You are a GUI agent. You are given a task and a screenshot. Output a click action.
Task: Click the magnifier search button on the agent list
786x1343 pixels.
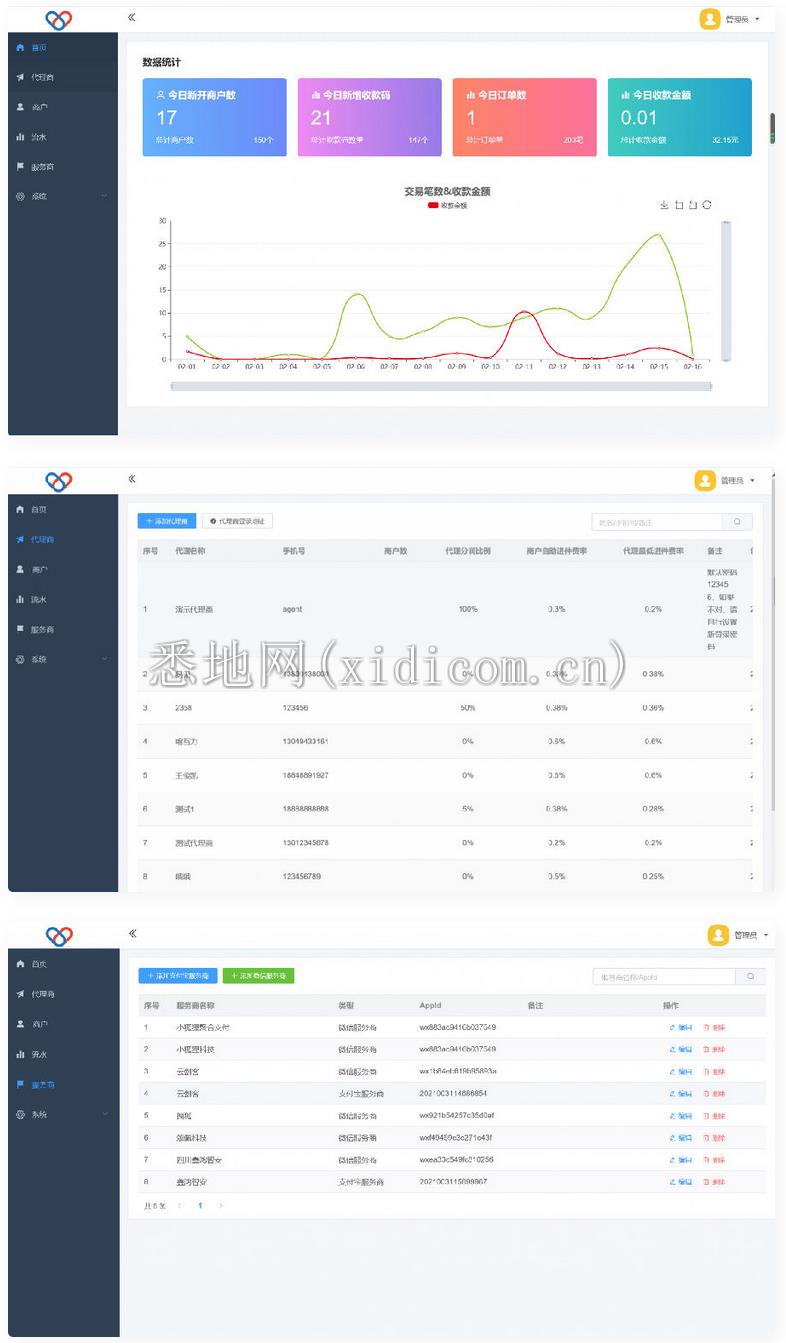[x=738, y=522]
